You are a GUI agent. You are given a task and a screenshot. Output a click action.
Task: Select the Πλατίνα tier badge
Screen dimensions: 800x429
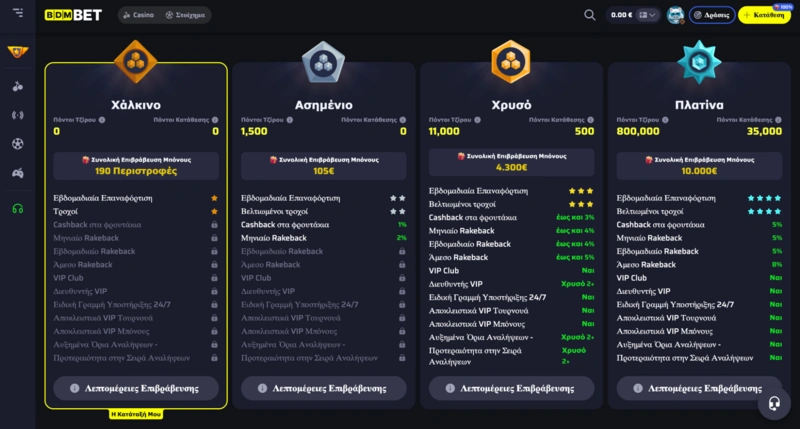(x=699, y=62)
